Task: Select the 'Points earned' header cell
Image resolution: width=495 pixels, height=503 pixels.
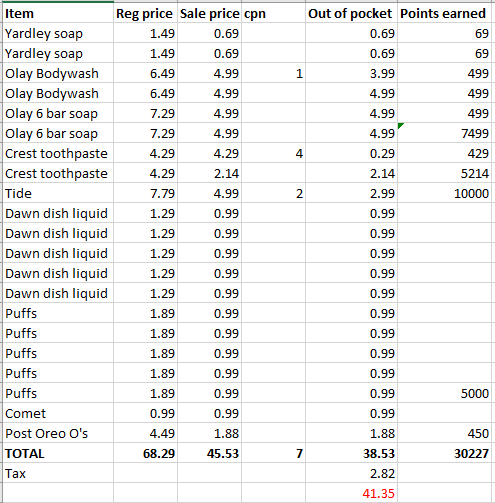Action: pyautogui.click(x=444, y=13)
